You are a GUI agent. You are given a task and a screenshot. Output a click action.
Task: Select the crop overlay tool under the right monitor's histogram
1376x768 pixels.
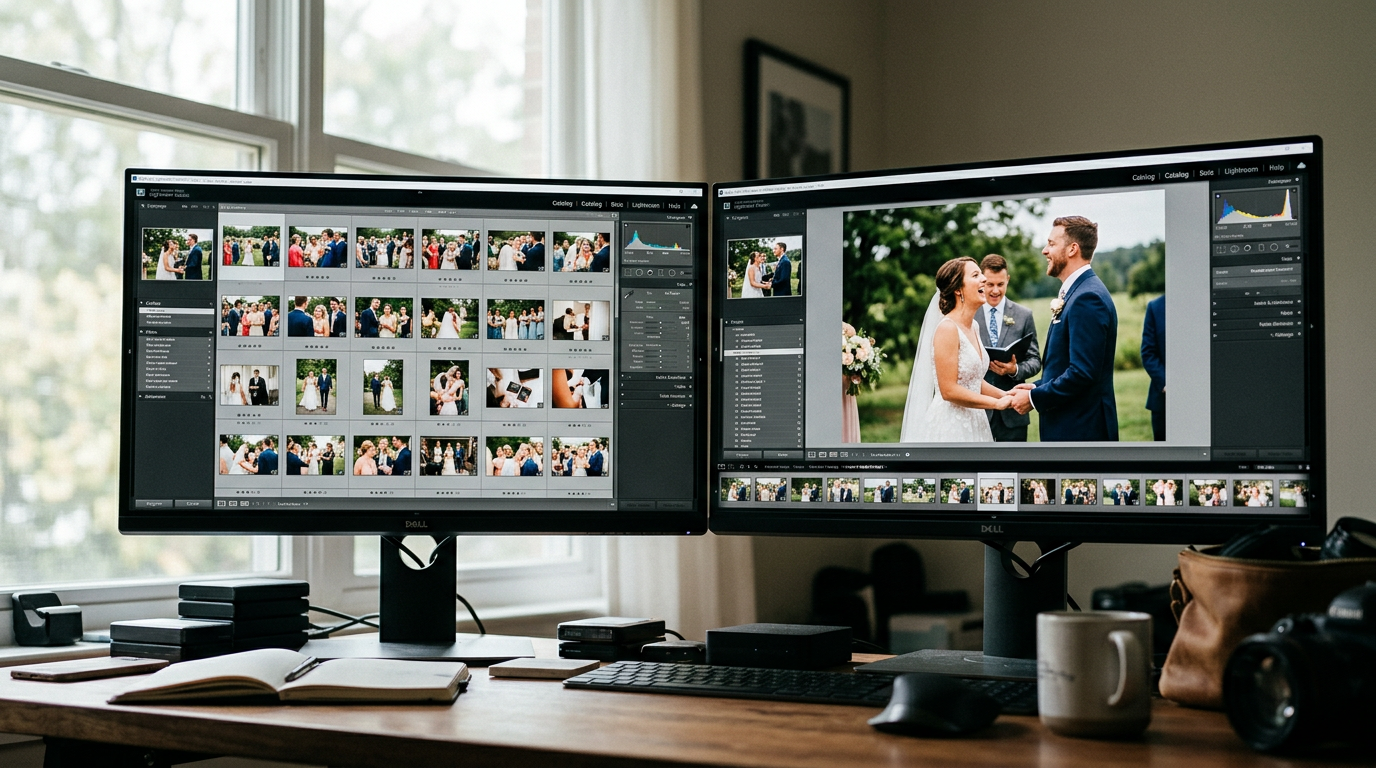pos(1221,248)
